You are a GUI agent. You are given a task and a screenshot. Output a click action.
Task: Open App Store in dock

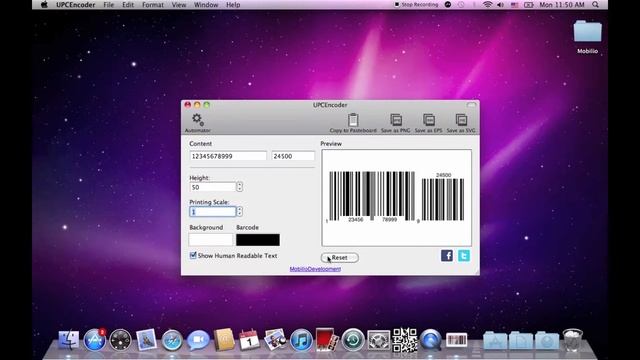point(95,340)
